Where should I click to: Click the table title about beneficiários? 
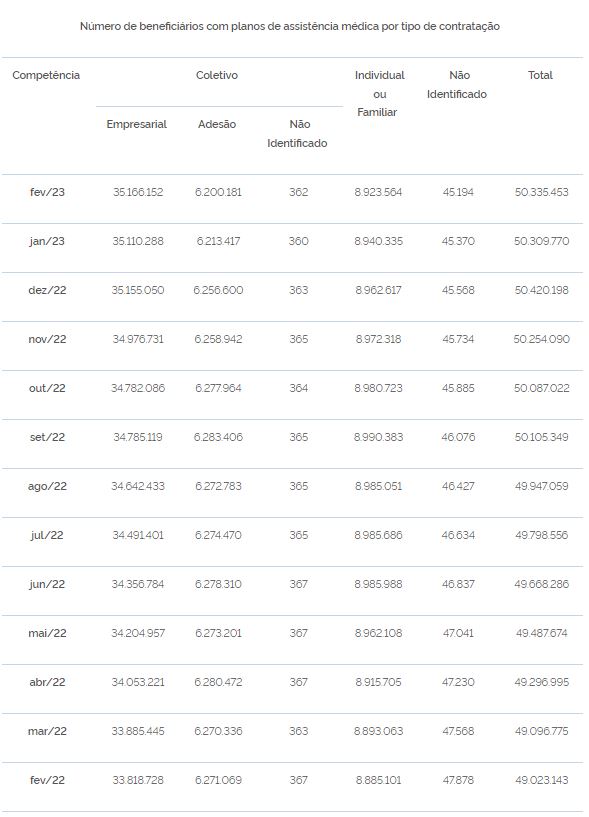(x=290, y=26)
